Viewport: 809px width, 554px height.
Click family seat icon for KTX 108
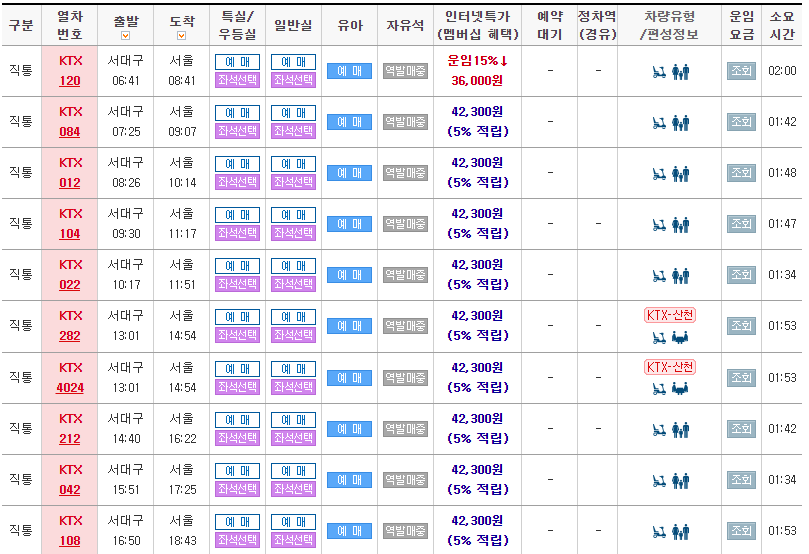pos(681,532)
